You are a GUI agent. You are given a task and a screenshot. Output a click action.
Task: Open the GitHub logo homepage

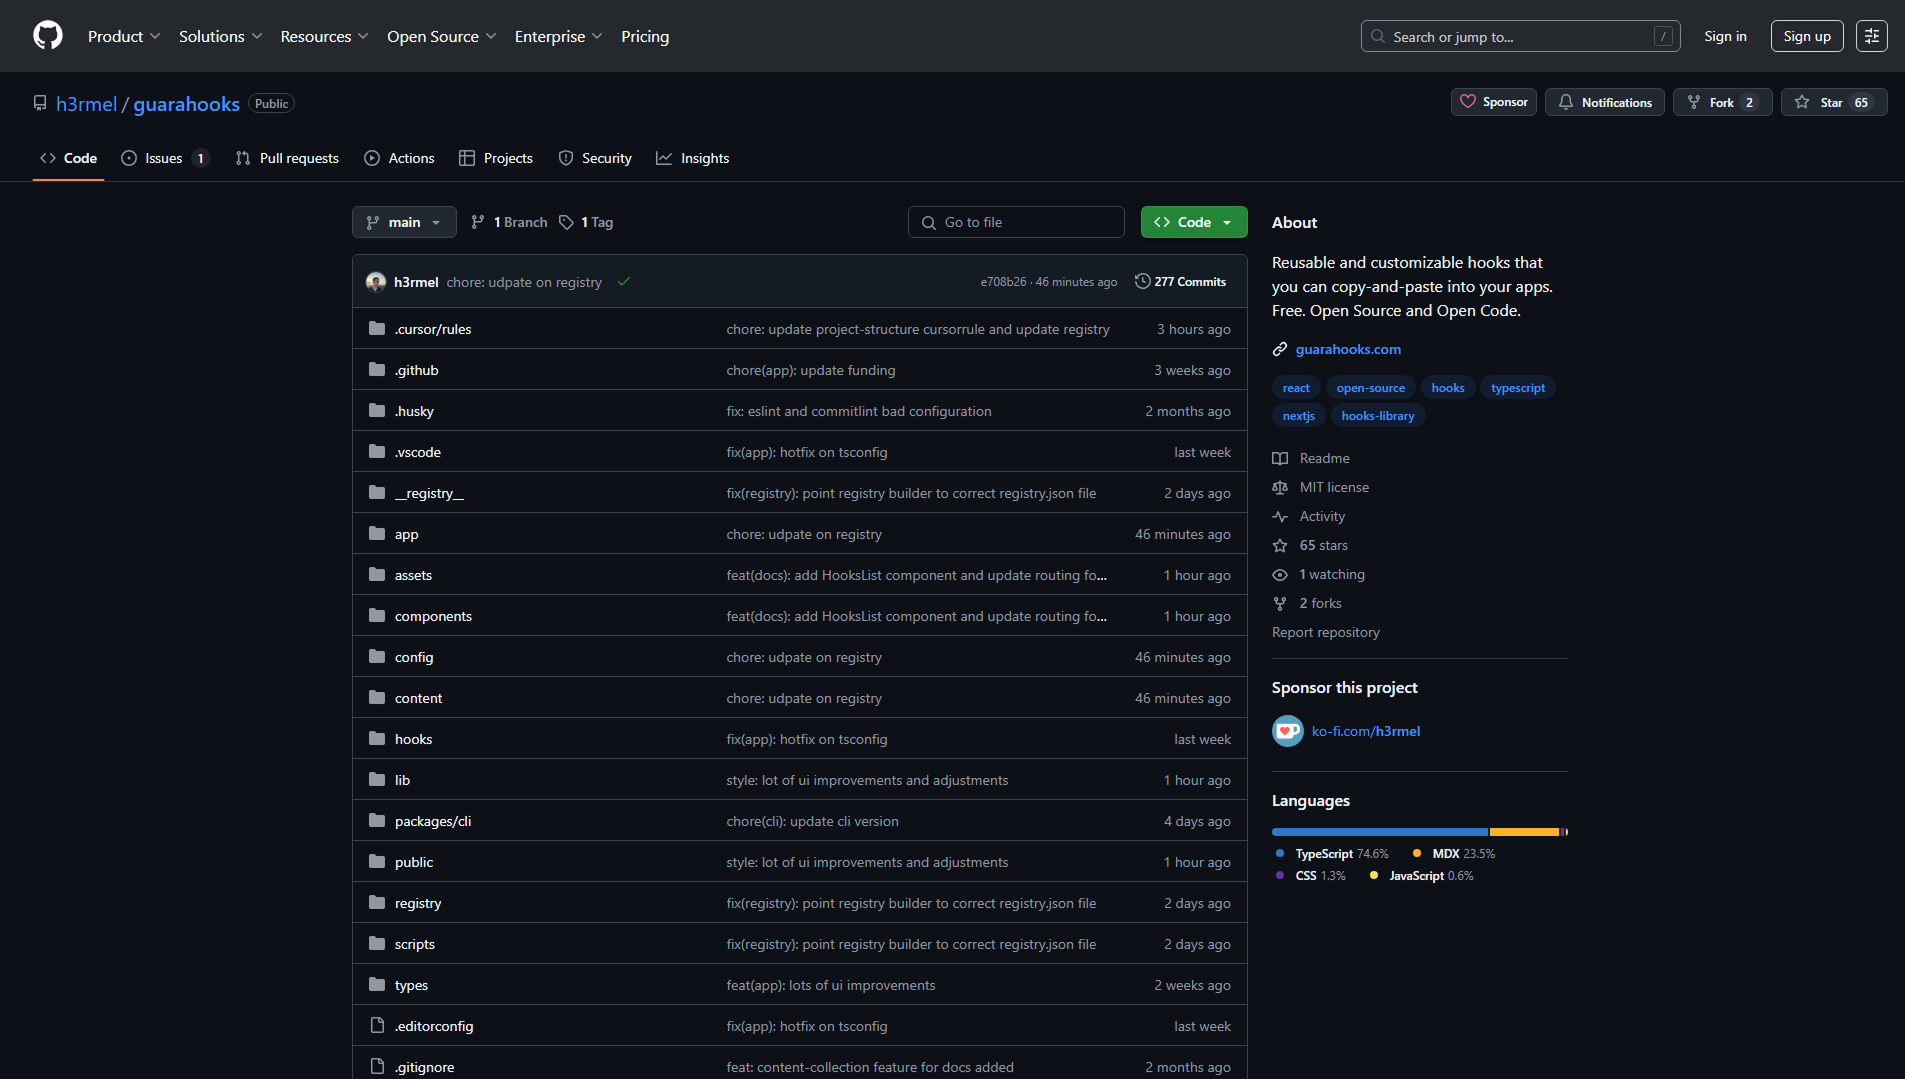pos(48,36)
